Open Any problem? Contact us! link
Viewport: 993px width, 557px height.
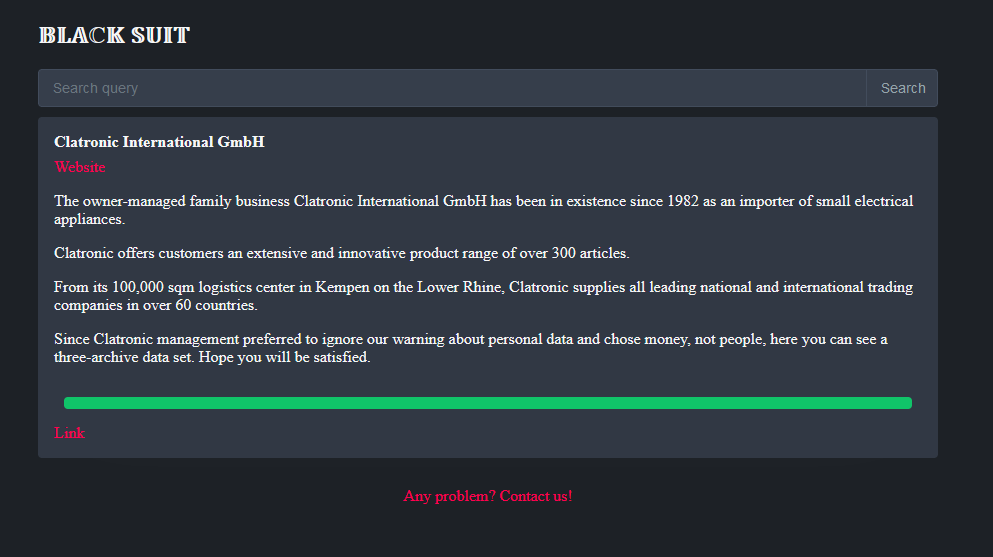pyautogui.click(x=488, y=496)
